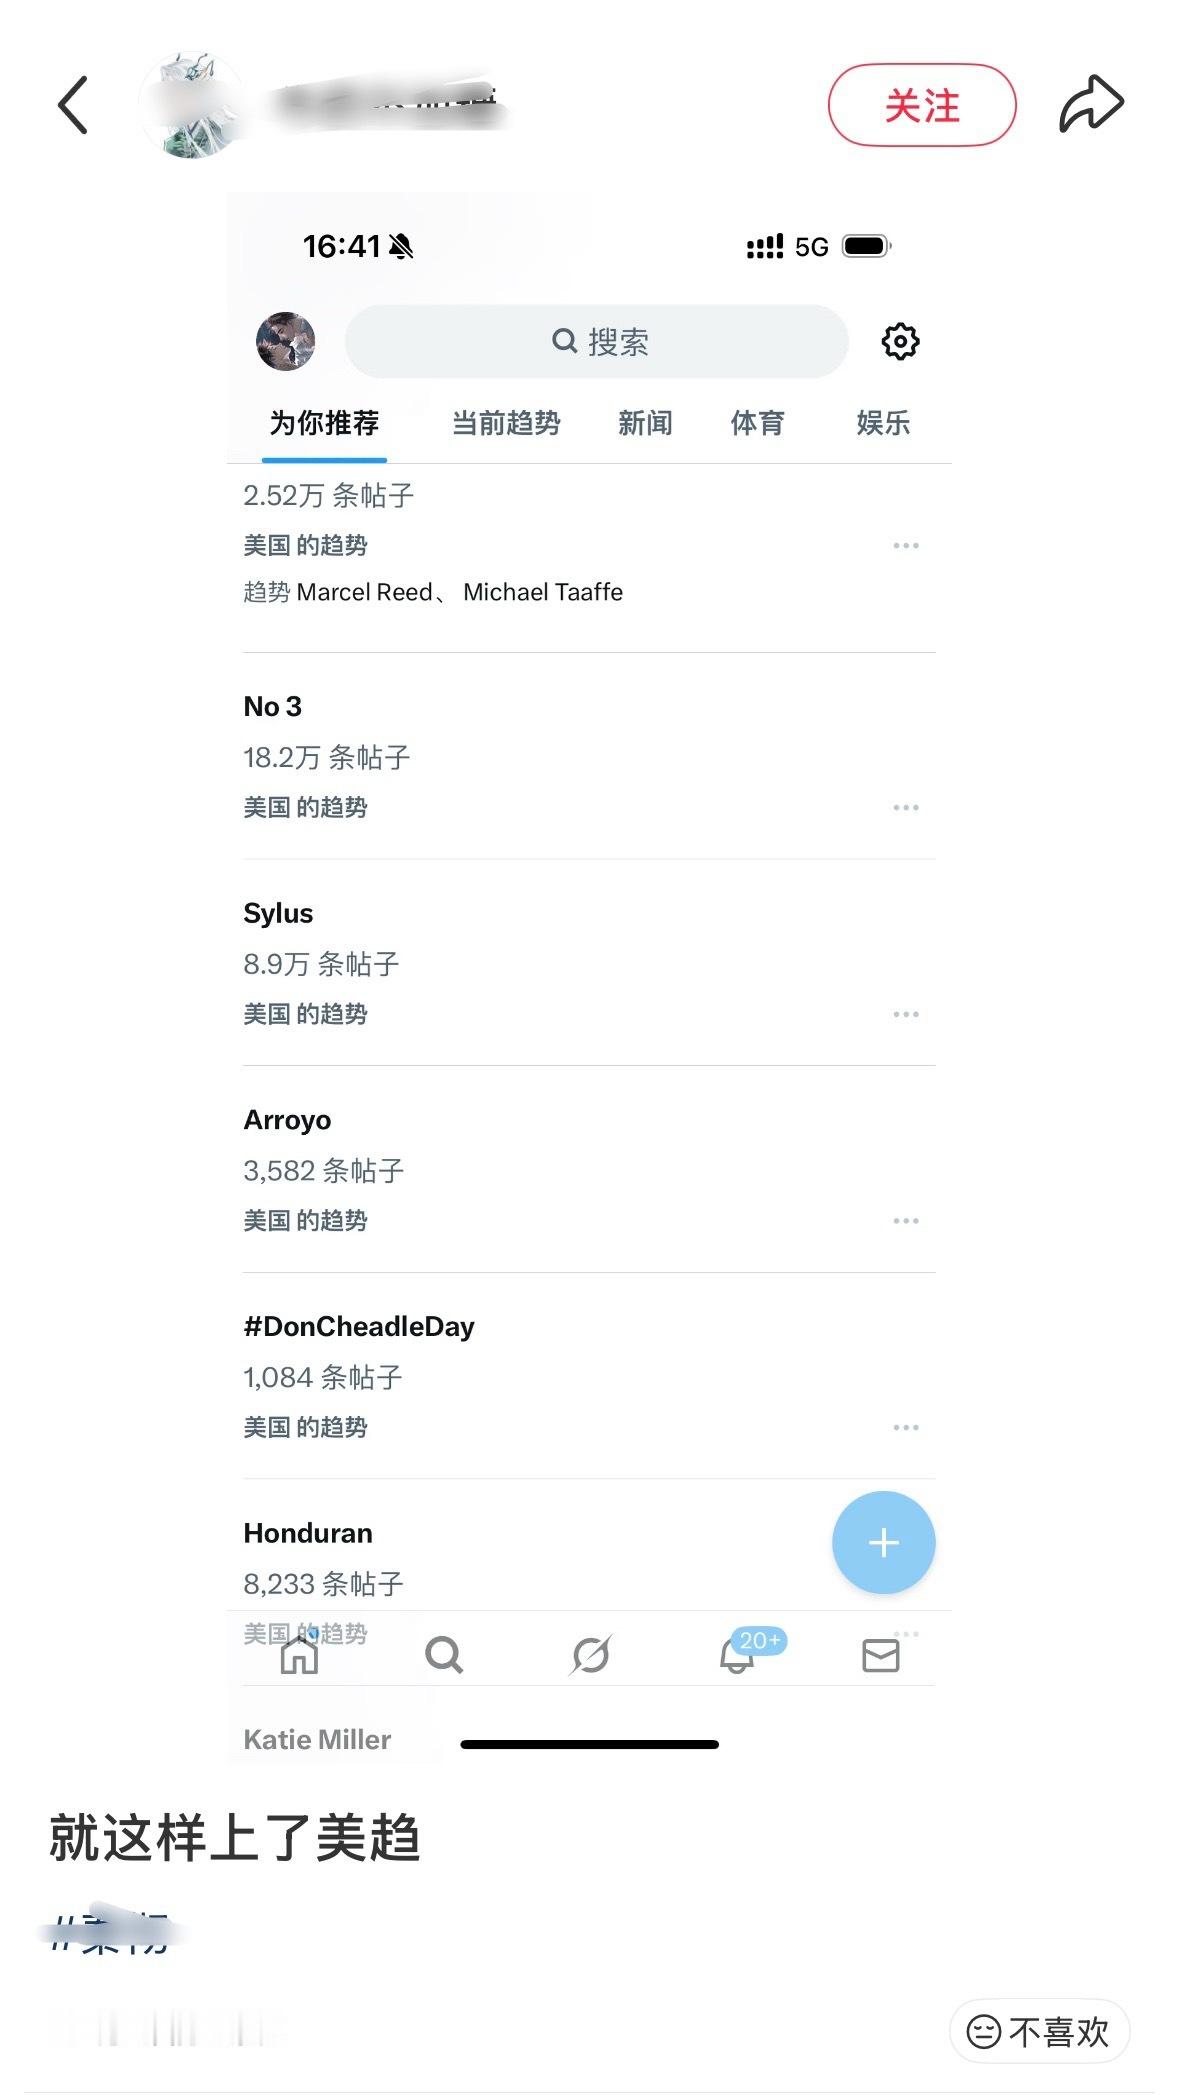Expand options menu for Arroyo trend
1179x2095 pixels.
coord(905,1221)
